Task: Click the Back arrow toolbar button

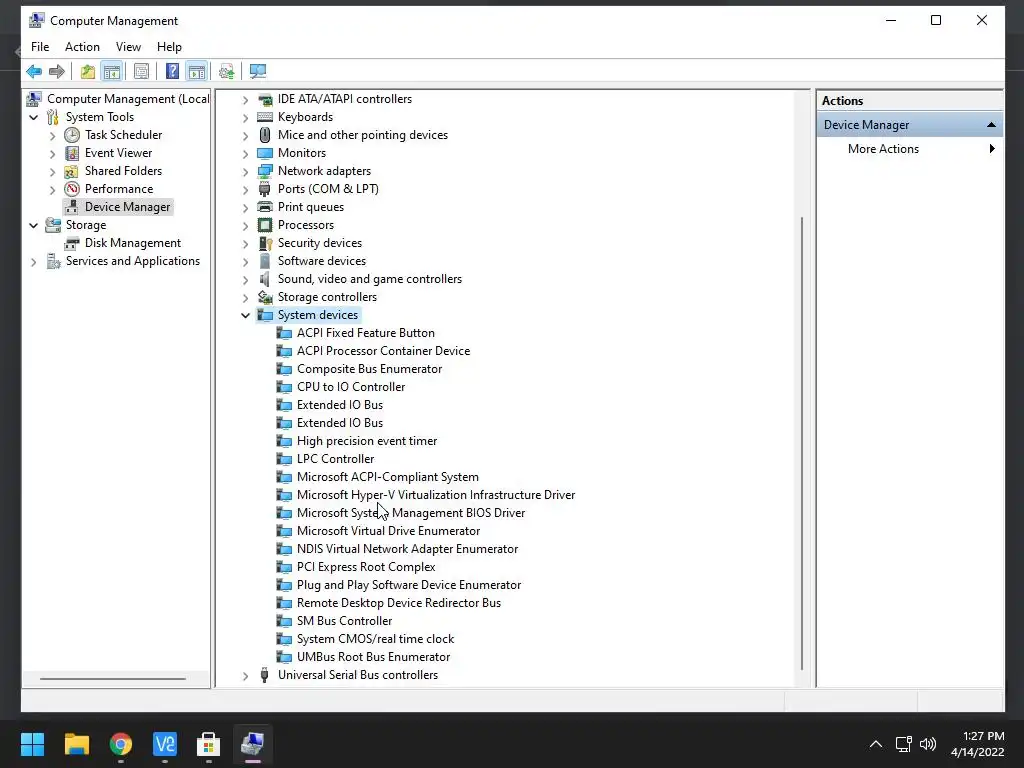Action: 34,71
